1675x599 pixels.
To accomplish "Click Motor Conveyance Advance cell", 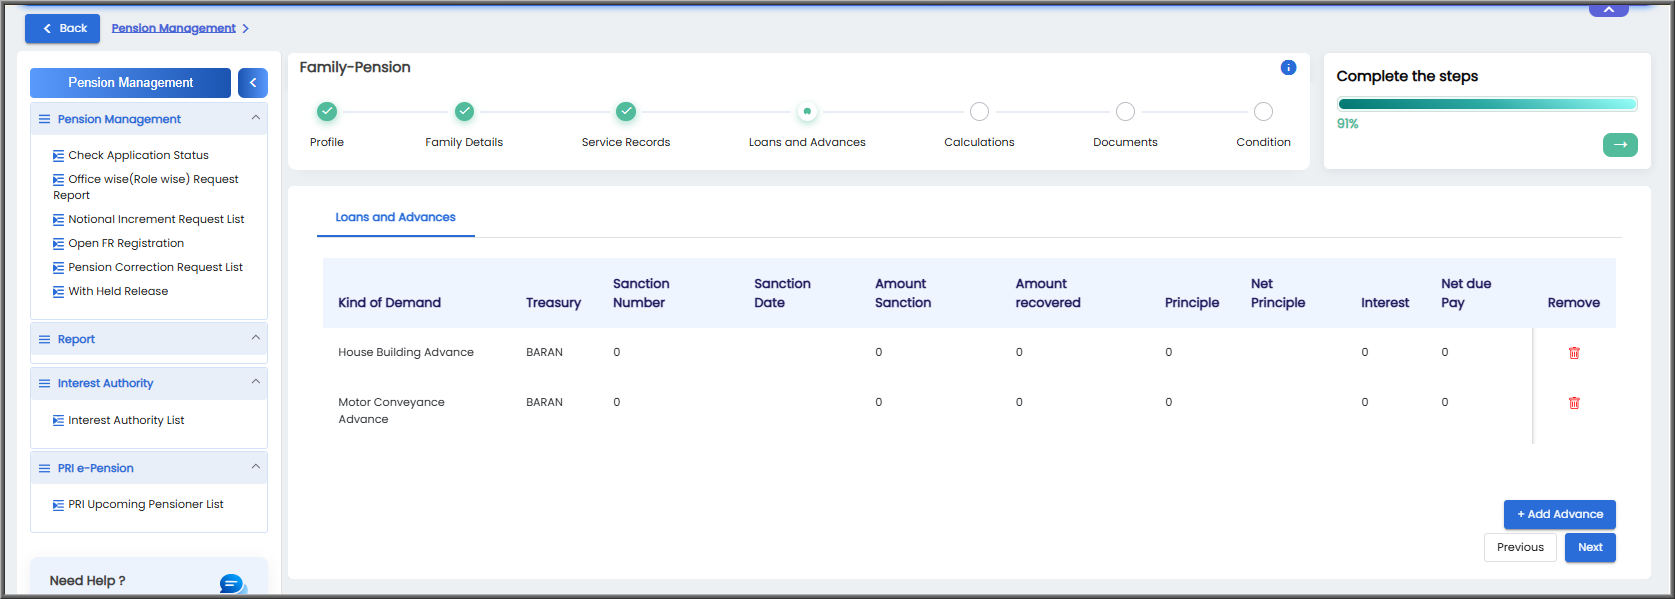I will click(x=391, y=410).
